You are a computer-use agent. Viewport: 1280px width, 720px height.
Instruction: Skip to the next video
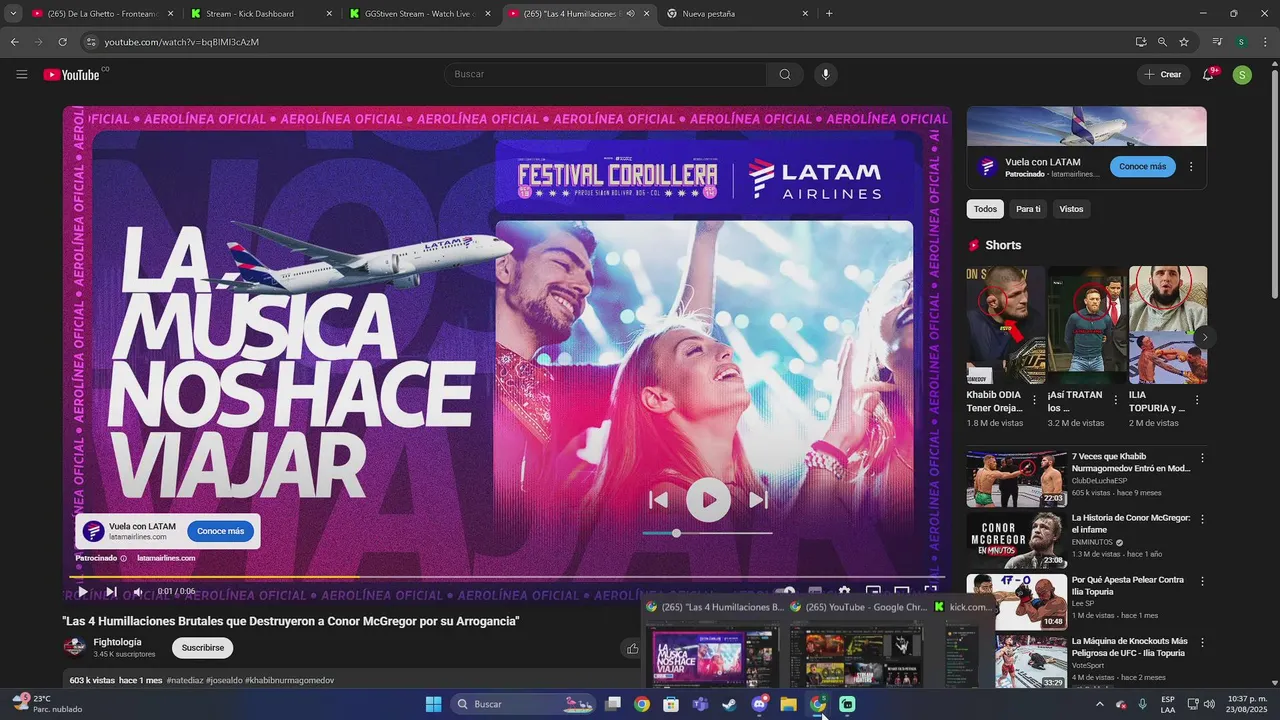tap(111, 592)
